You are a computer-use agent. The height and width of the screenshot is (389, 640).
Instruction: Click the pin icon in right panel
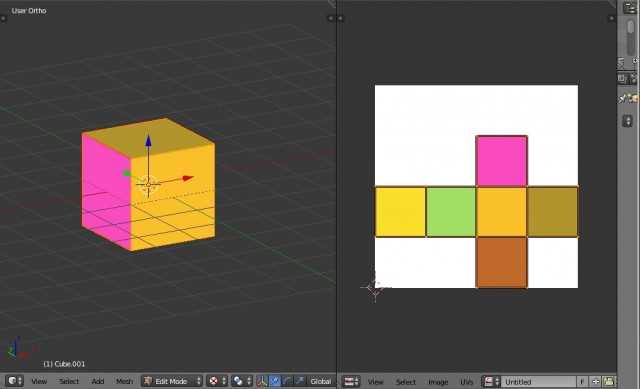(622, 98)
